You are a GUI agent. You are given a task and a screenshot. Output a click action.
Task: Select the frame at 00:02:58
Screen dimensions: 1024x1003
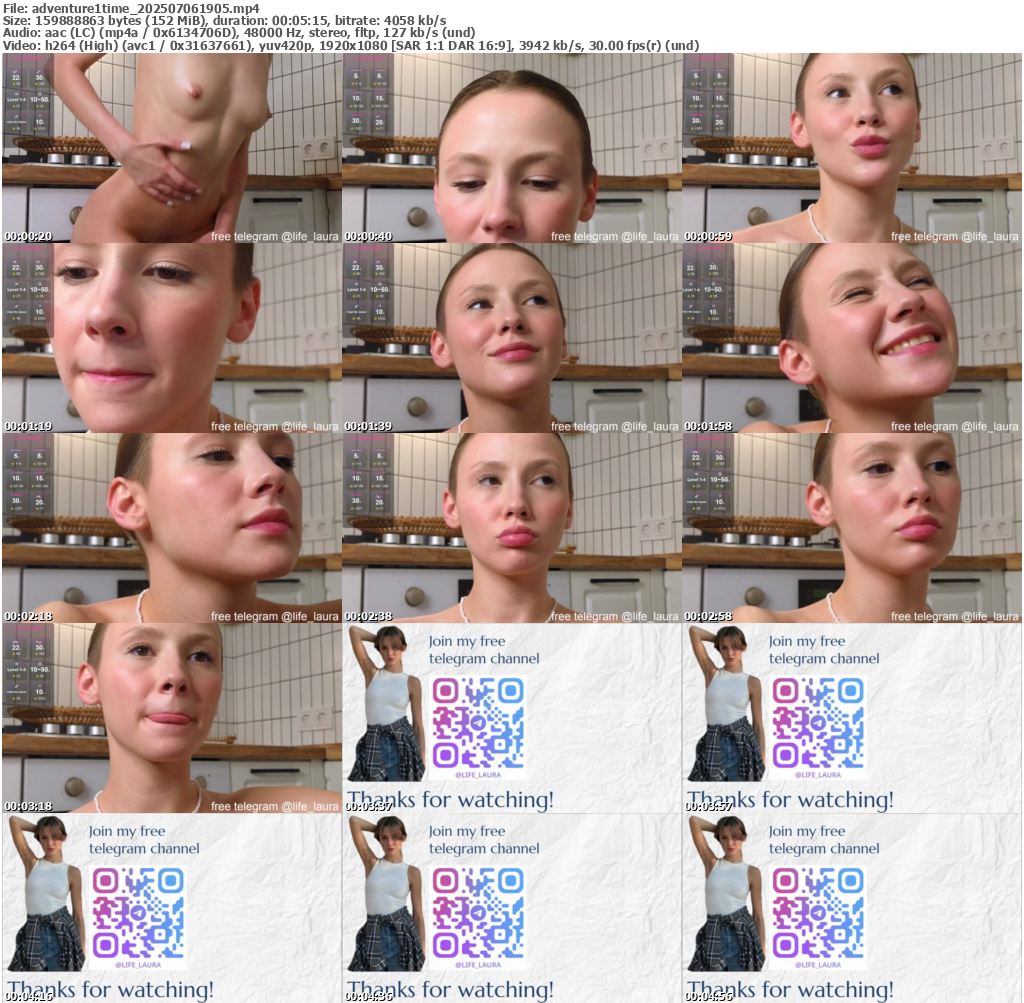(851, 528)
